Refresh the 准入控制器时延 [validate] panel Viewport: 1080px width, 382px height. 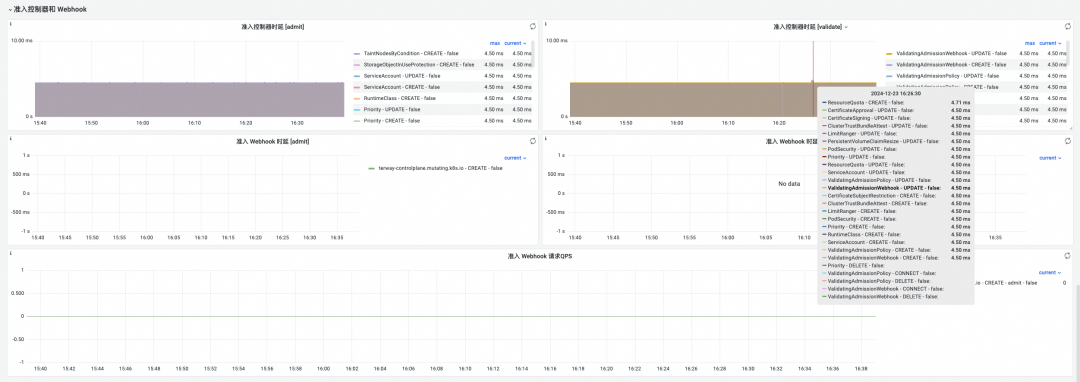[1067, 26]
